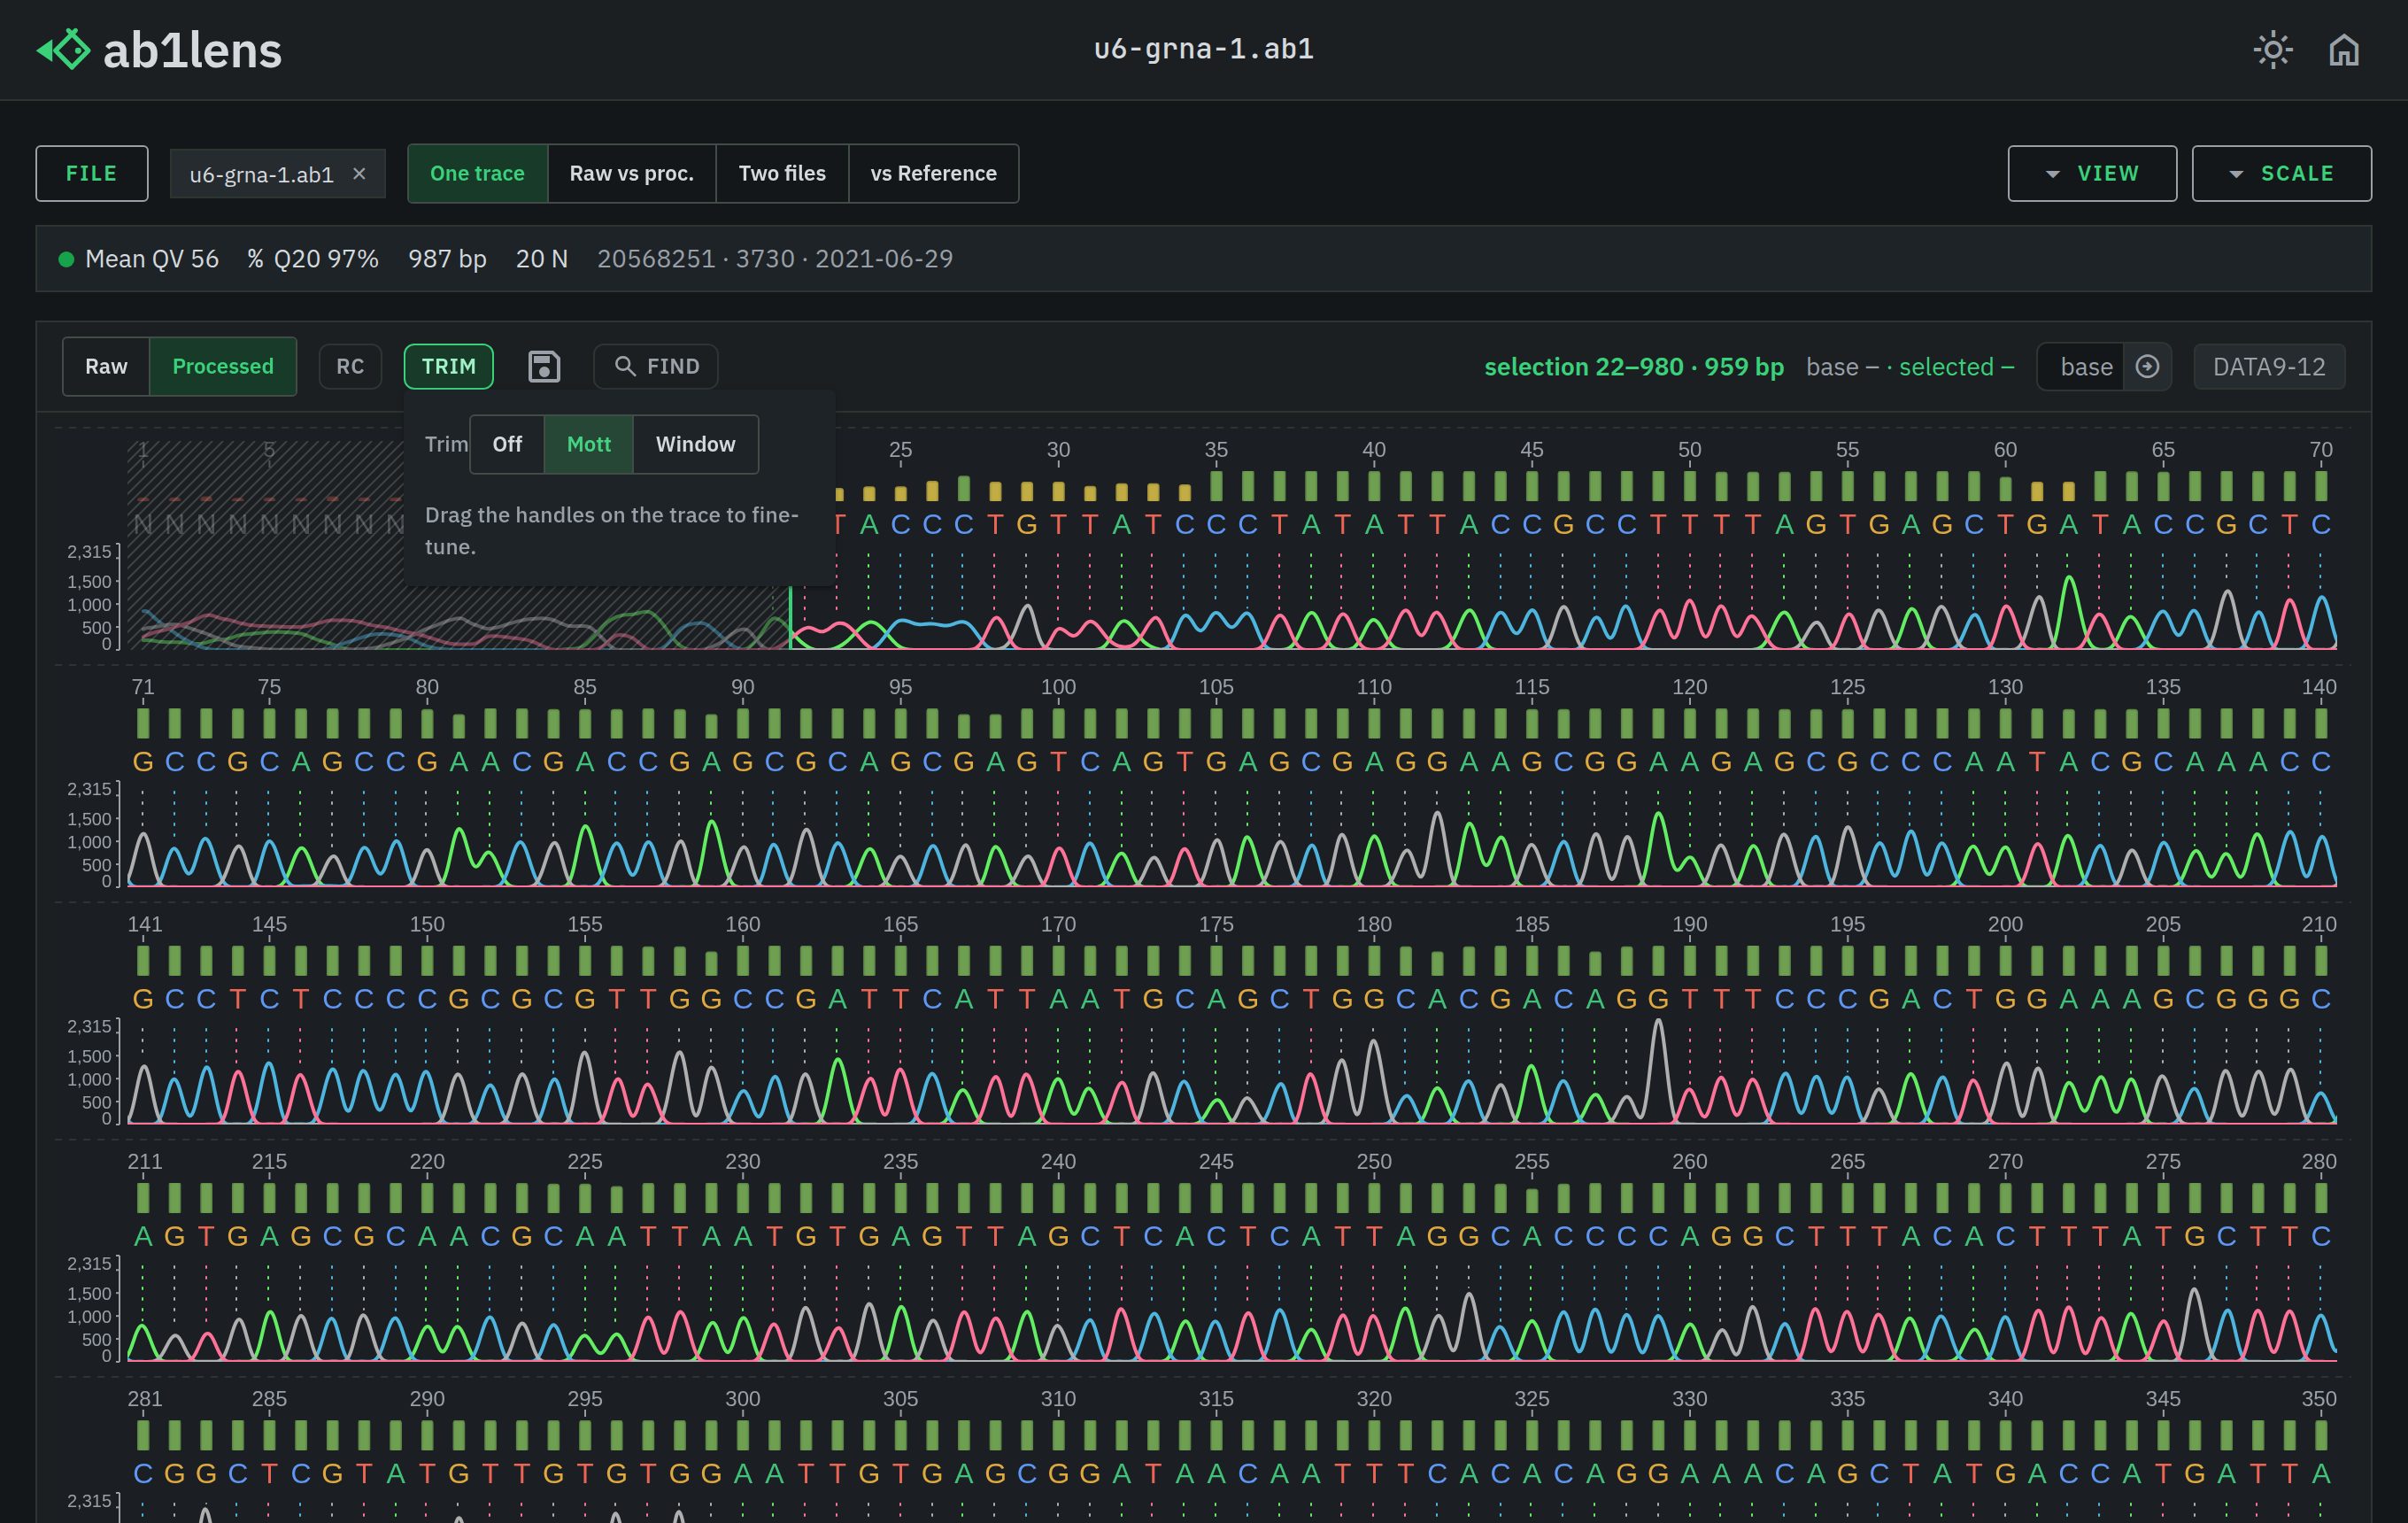Switch to the Two files tab
The width and height of the screenshot is (2408, 1523).
(x=782, y=174)
